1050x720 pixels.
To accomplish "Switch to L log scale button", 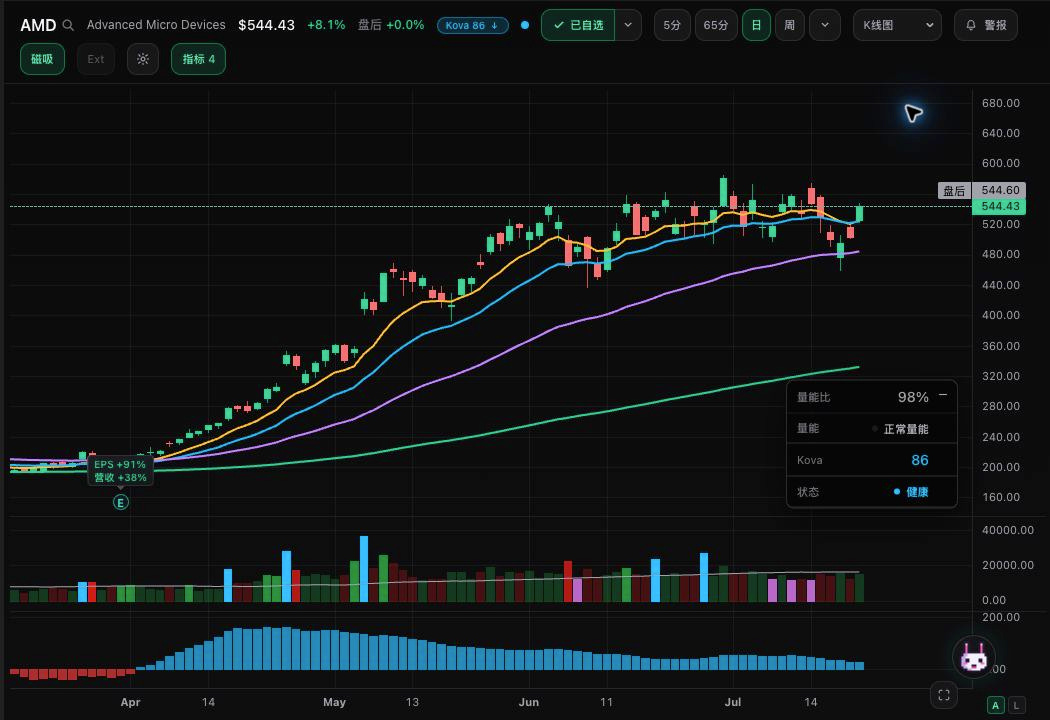I will (x=1017, y=705).
